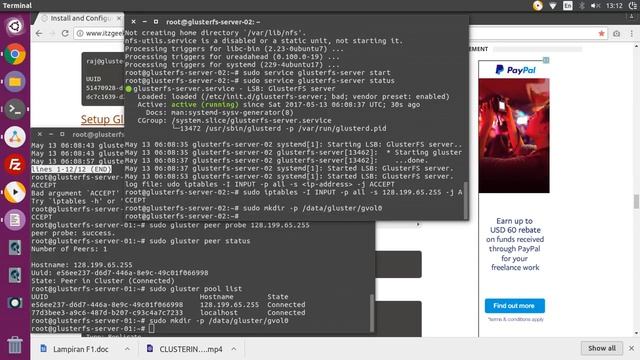Click scrollbar of glusterfs-server-01 terminal

[372, 313]
